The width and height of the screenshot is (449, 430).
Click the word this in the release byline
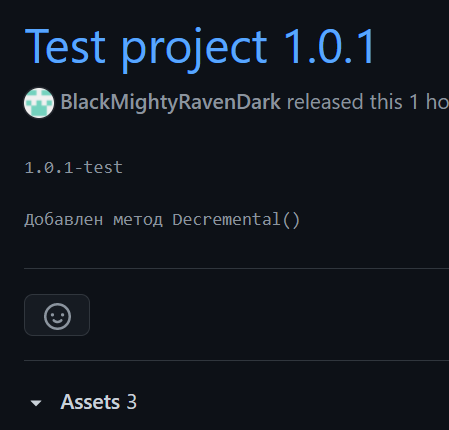pos(386,102)
